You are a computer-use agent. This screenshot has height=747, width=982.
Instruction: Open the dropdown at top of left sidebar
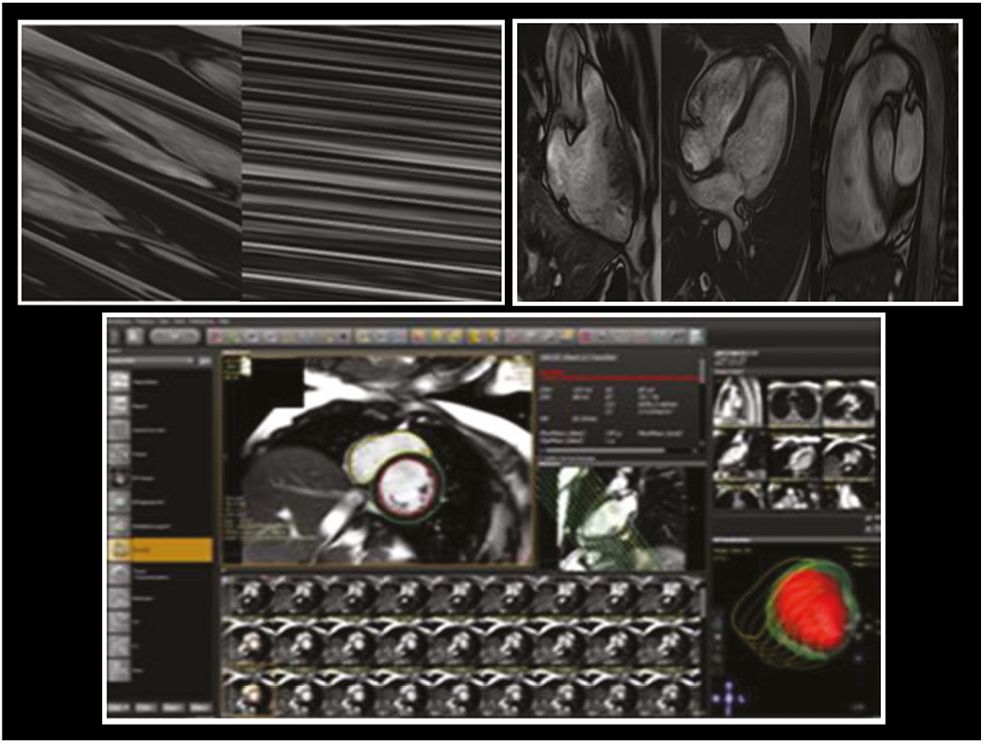[150, 360]
